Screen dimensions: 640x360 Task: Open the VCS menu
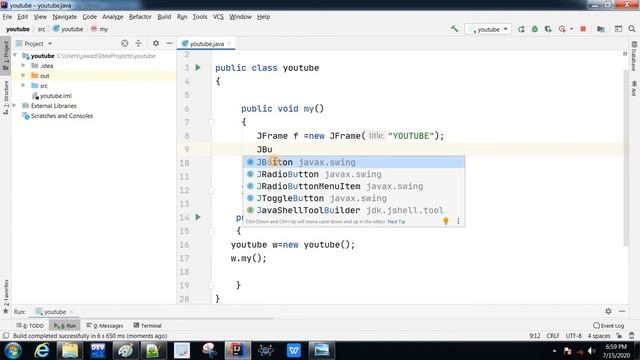[x=218, y=17]
